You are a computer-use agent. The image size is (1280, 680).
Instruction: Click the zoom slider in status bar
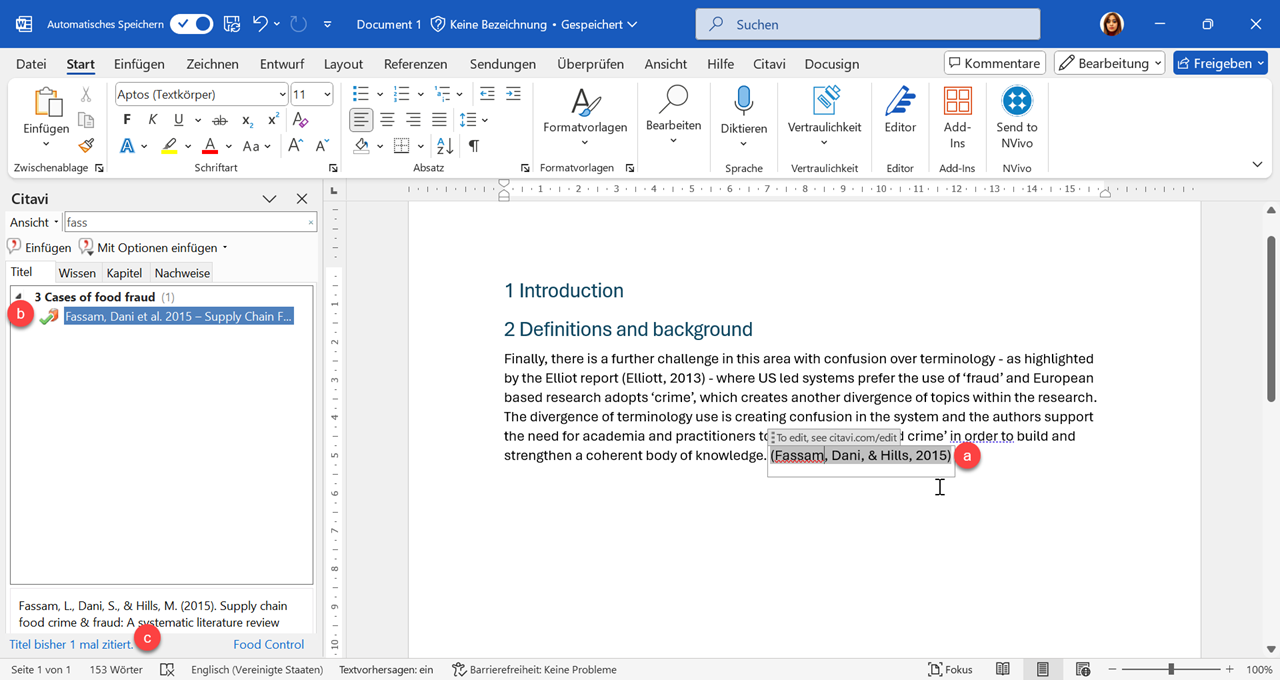(x=1170, y=669)
